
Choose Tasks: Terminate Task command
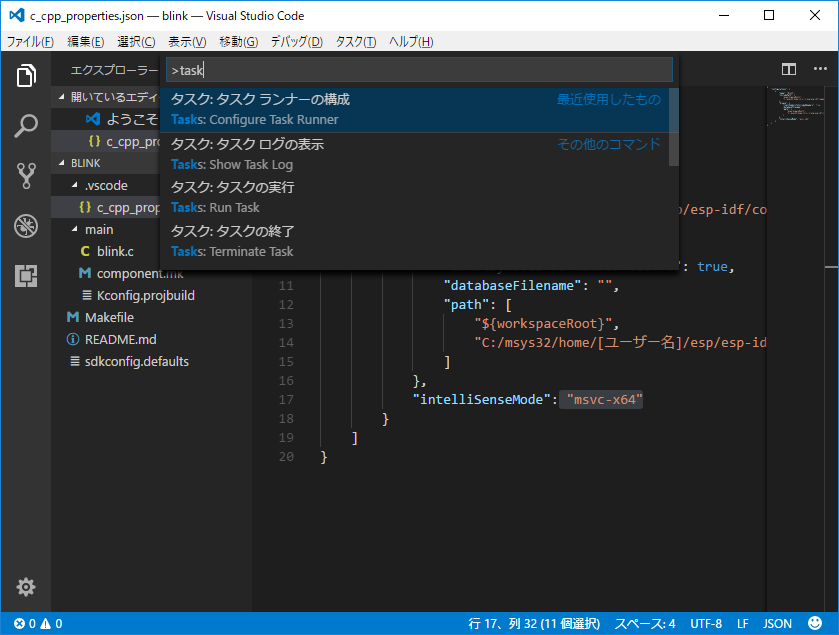(415, 241)
